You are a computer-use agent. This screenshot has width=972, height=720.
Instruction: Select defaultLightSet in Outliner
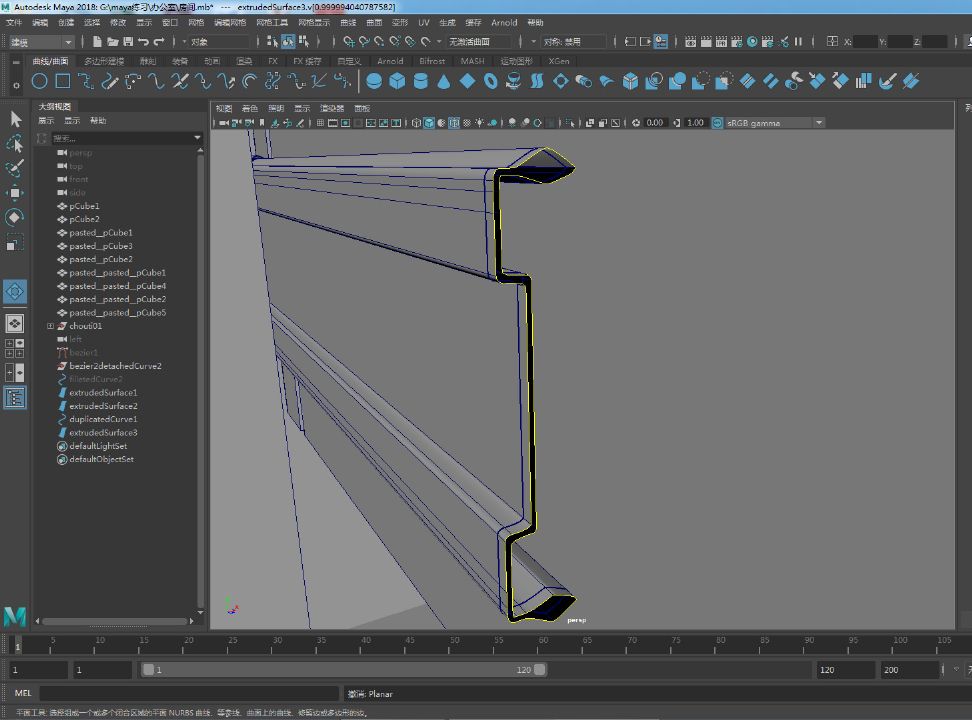98,446
